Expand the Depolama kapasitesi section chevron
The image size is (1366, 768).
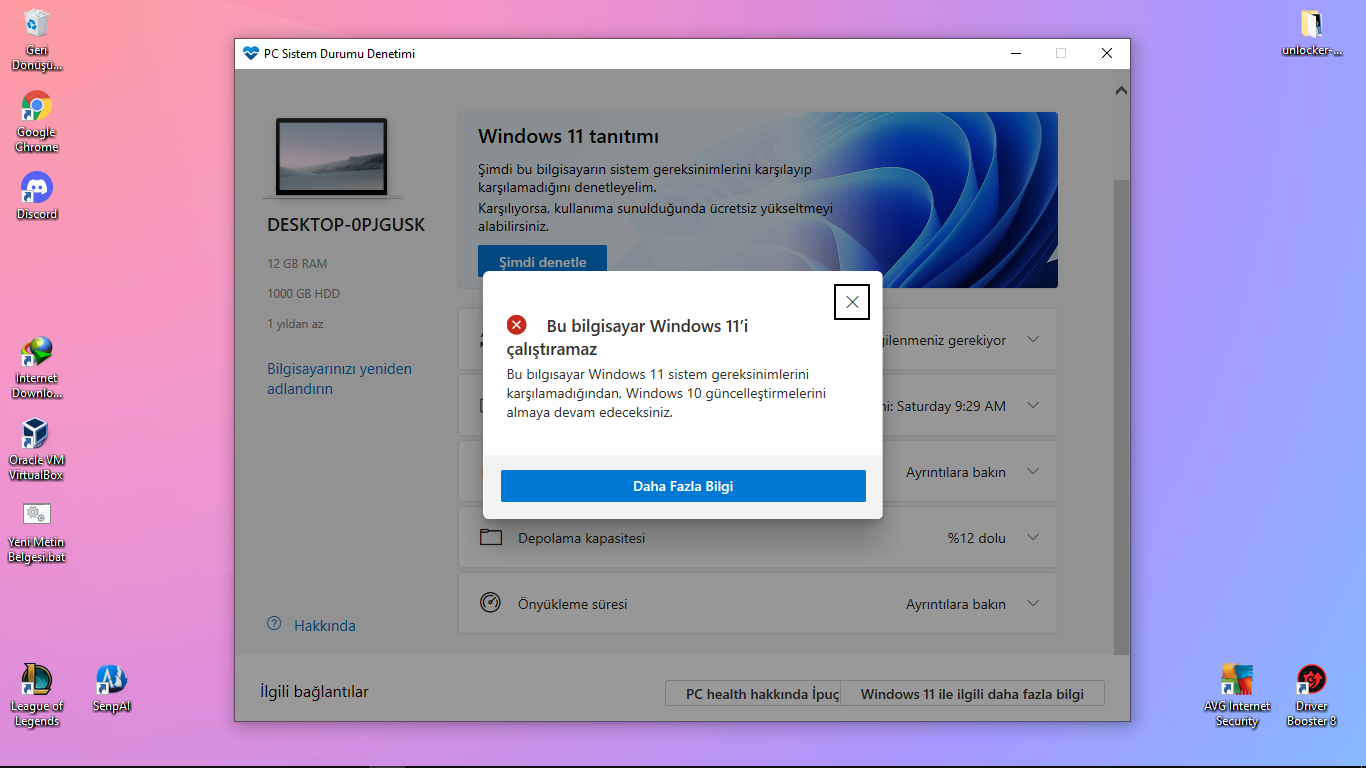point(1034,538)
